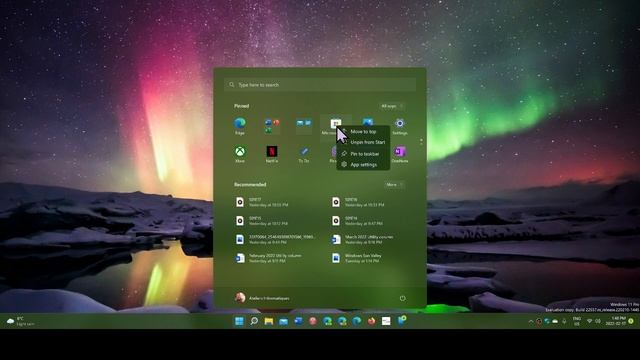
Task: Open App settings from context menu
Action: tap(363, 164)
